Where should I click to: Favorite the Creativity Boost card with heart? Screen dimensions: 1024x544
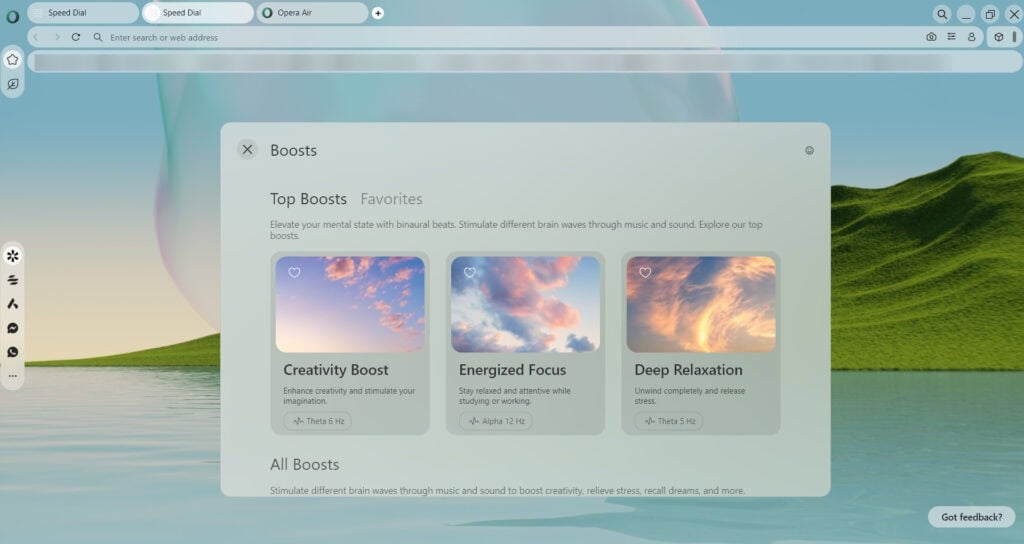tap(294, 272)
